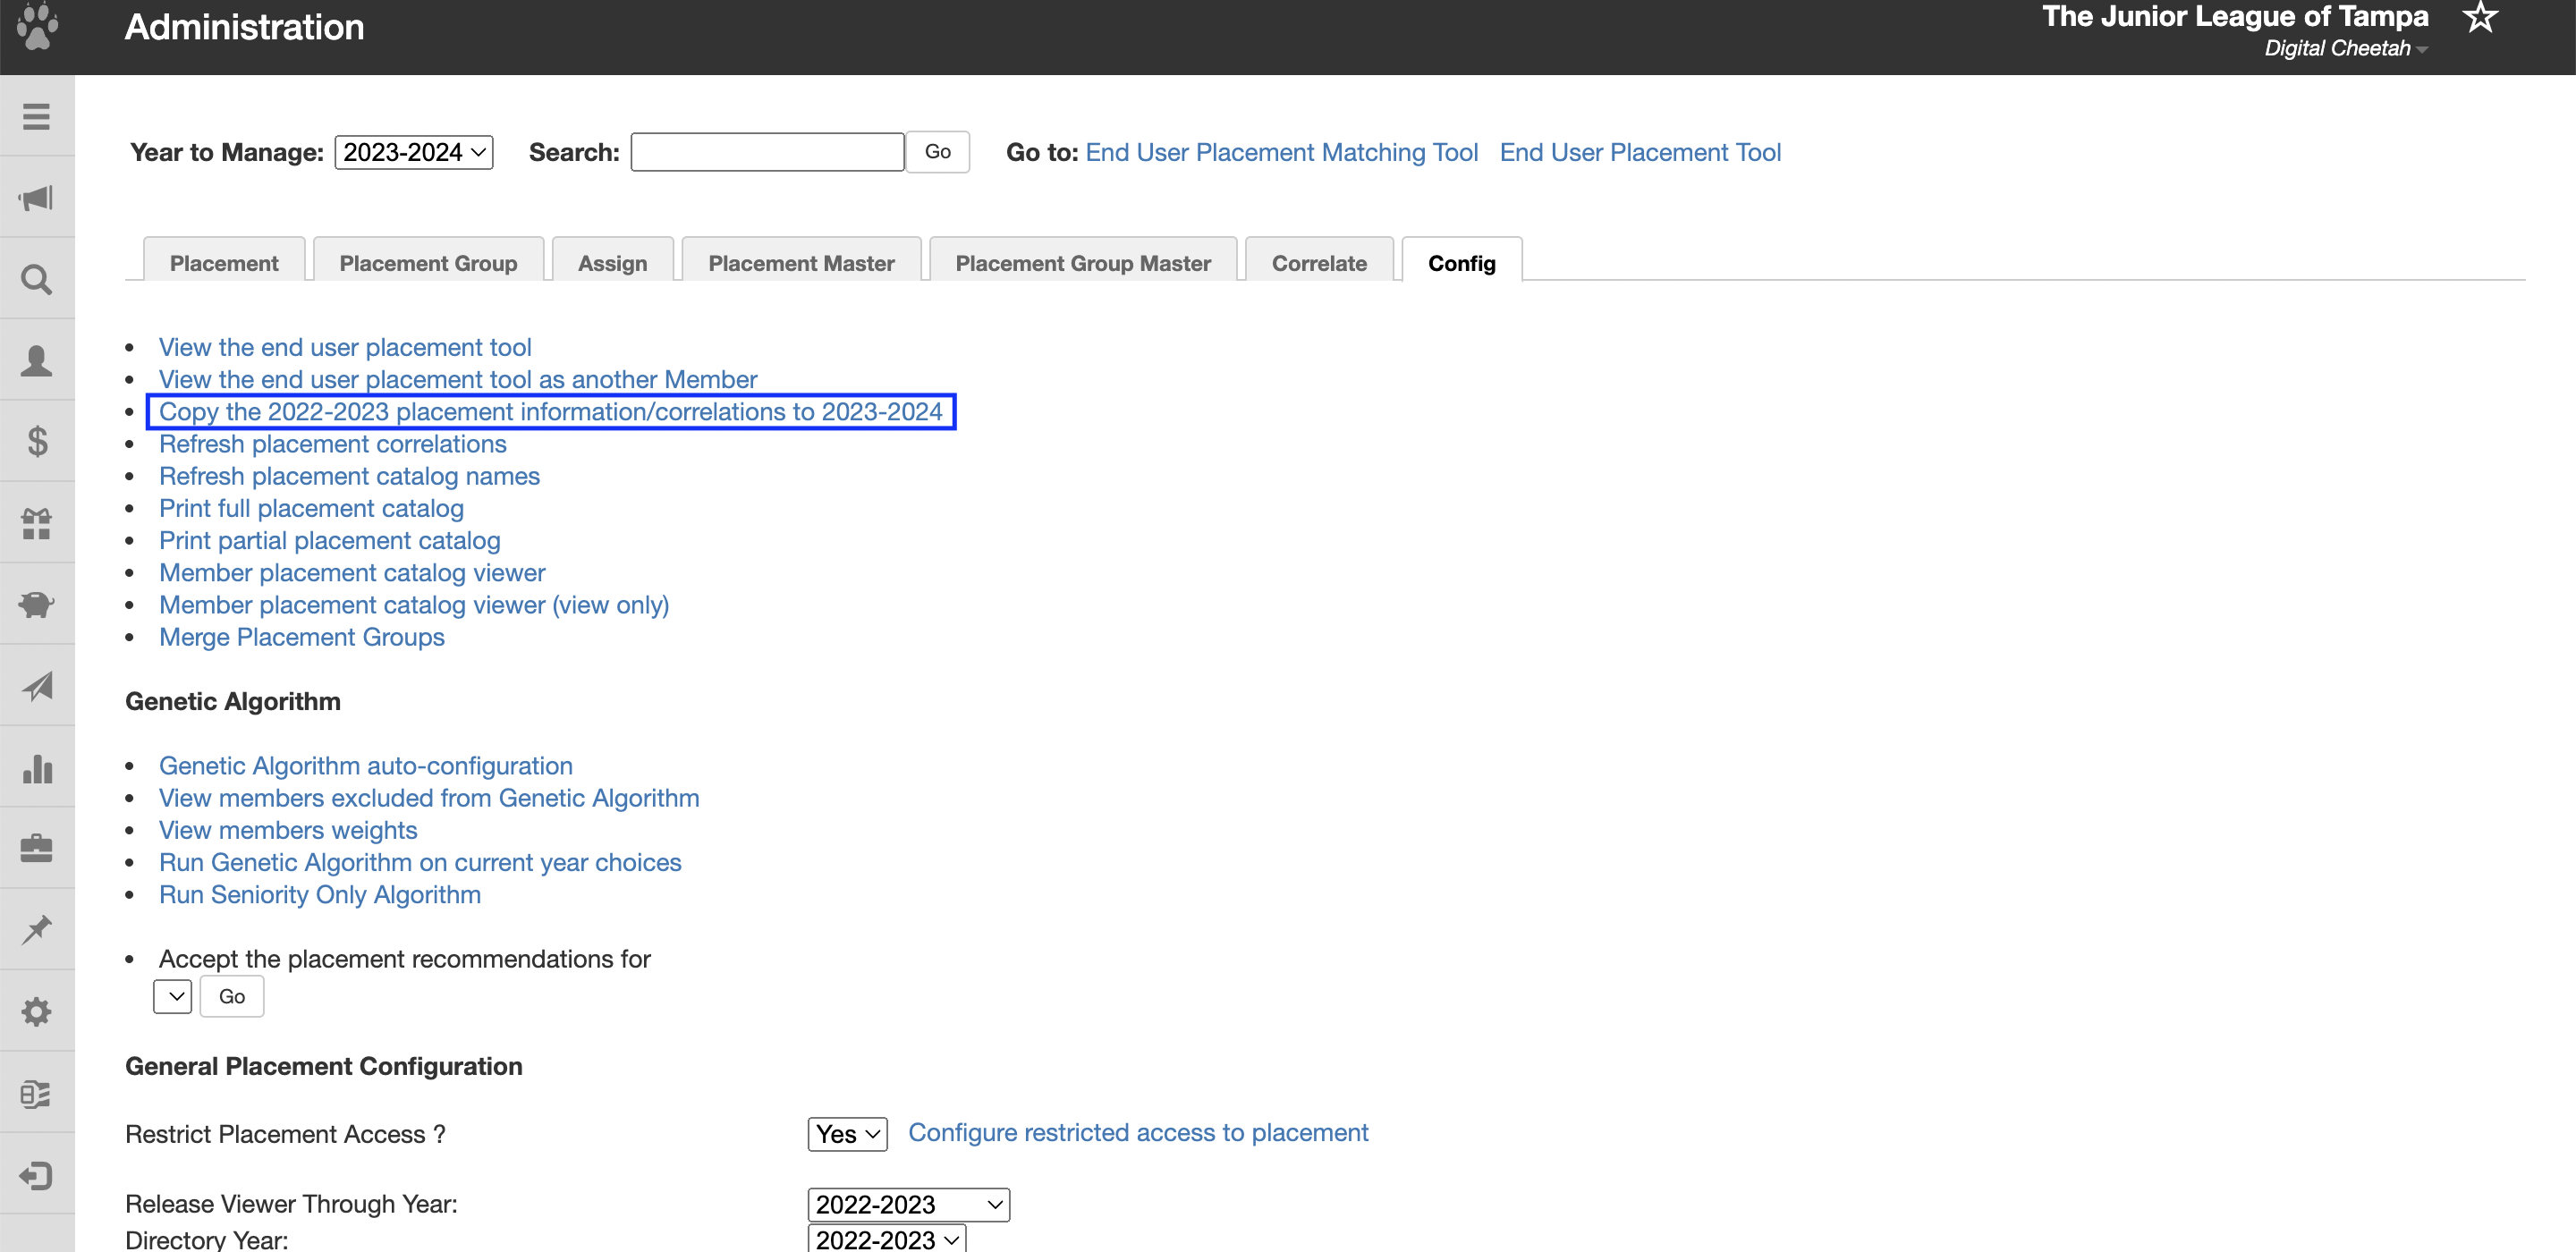Open the person profile sidebar icon
The image size is (2576, 1252).
[x=37, y=361]
